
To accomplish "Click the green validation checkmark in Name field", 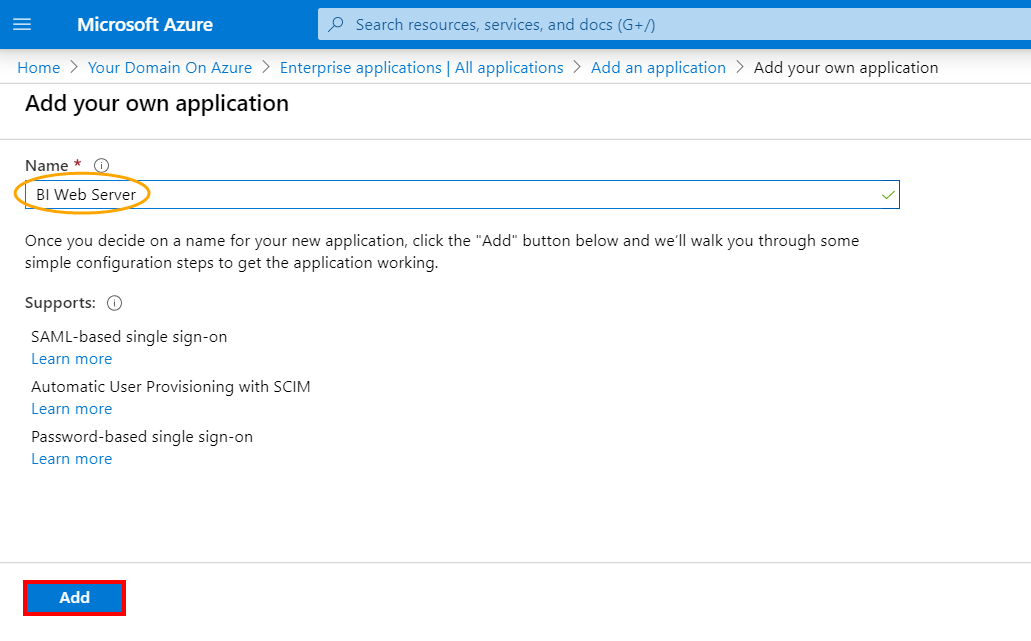I will tap(886, 194).
